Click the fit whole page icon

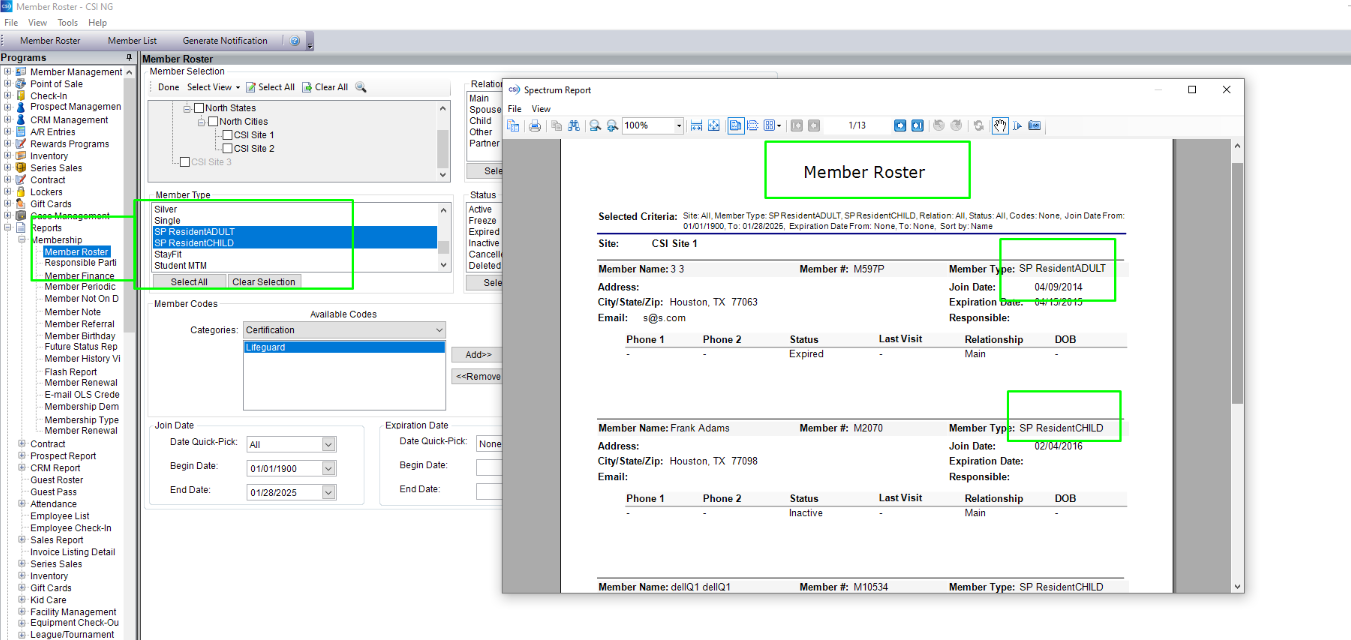click(714, 126)
